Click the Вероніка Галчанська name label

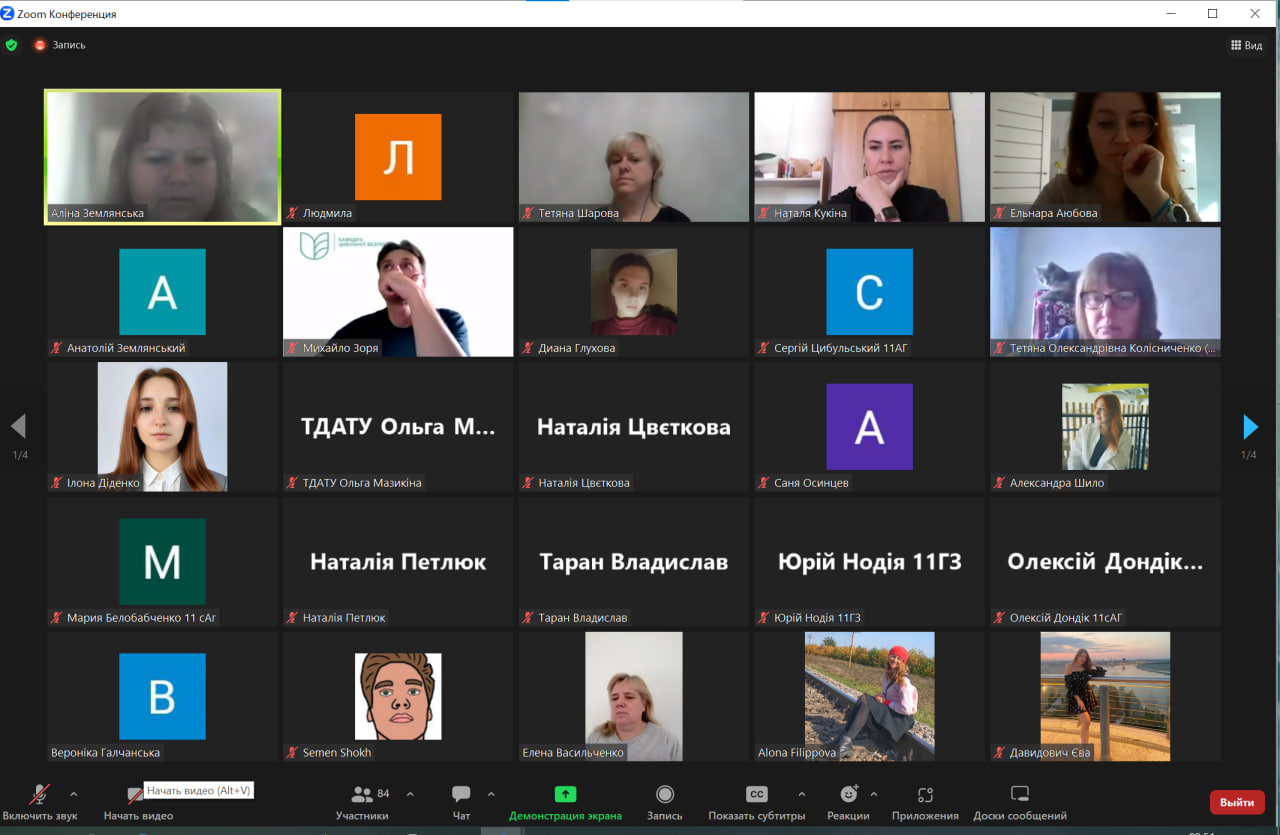point(105,753)
